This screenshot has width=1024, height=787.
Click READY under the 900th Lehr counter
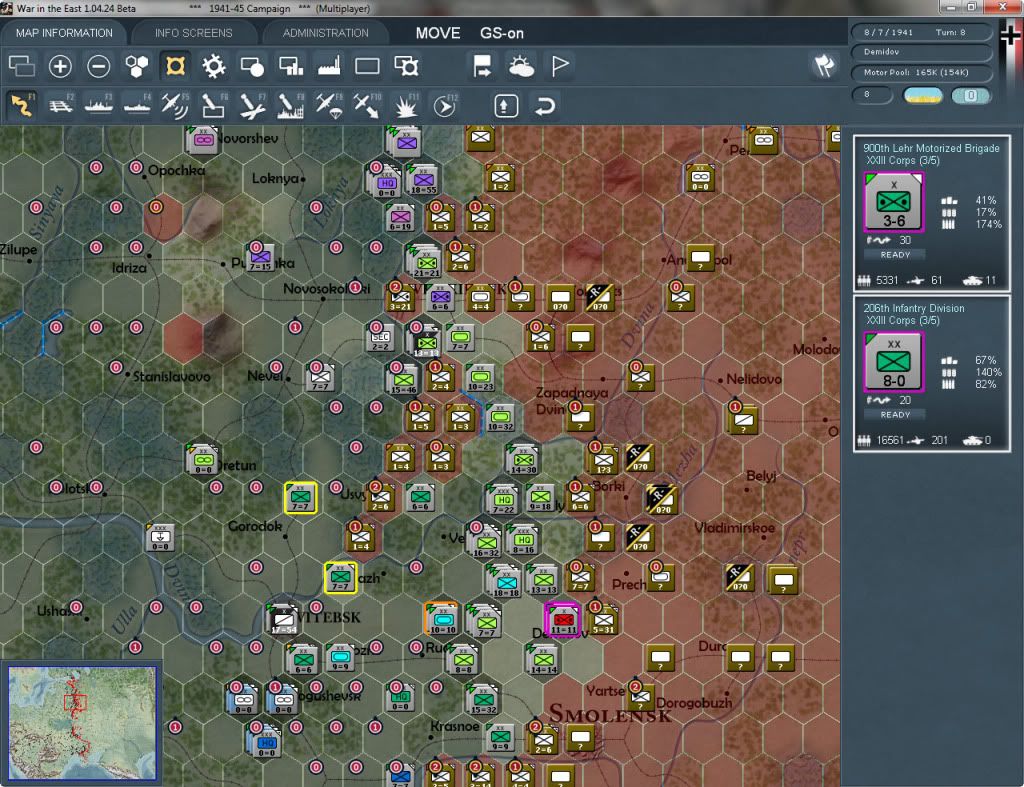point(895,255)
